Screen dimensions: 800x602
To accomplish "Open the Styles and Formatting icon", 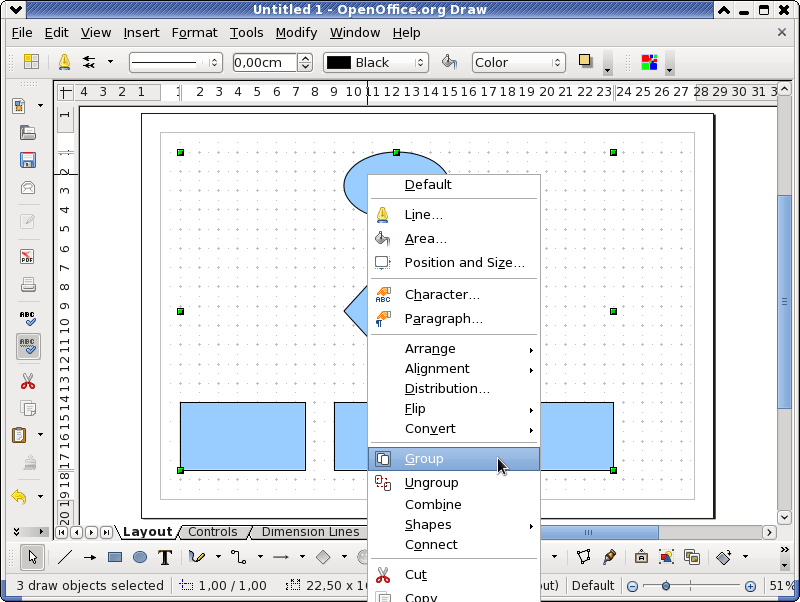I will point(31,62).
